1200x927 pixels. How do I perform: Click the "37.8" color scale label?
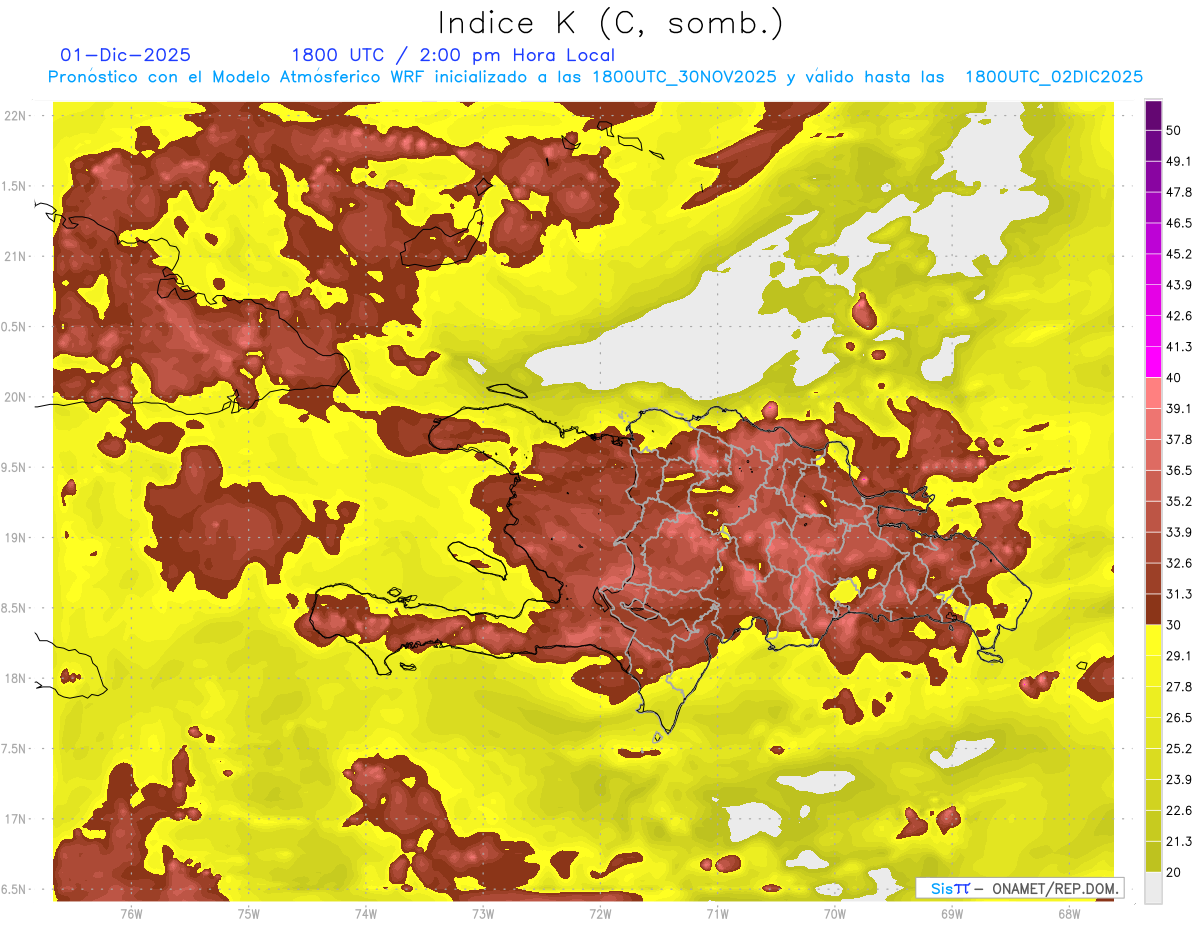pyautogui.click(x=1178, y=440)
